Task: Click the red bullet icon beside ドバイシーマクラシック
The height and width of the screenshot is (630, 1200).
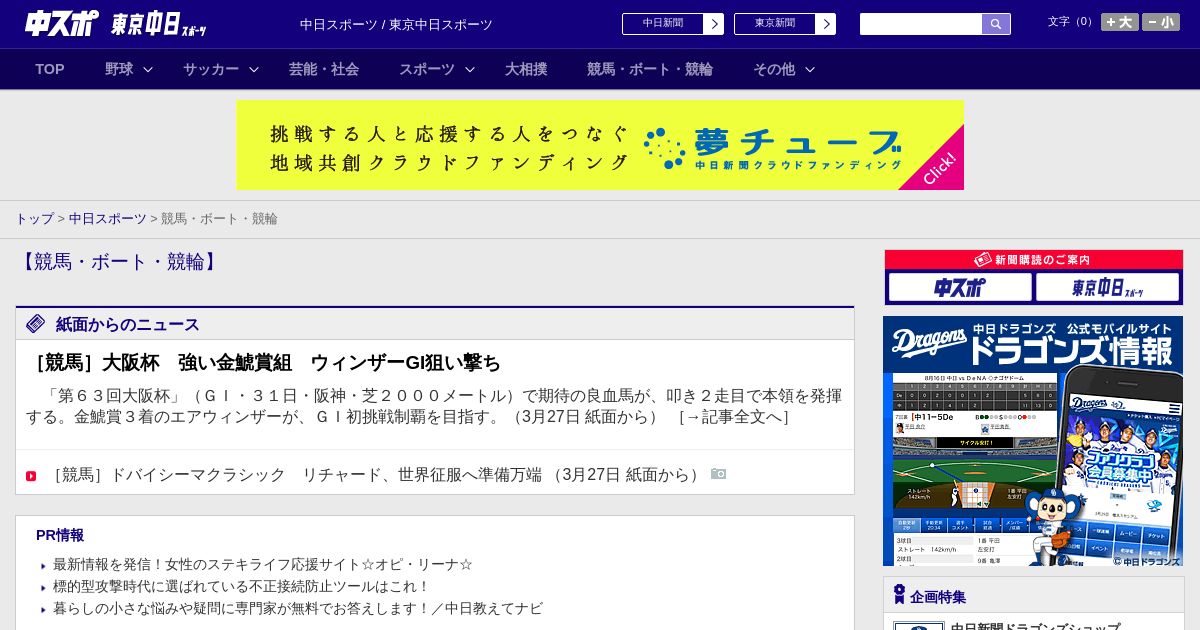Action: 31,475
